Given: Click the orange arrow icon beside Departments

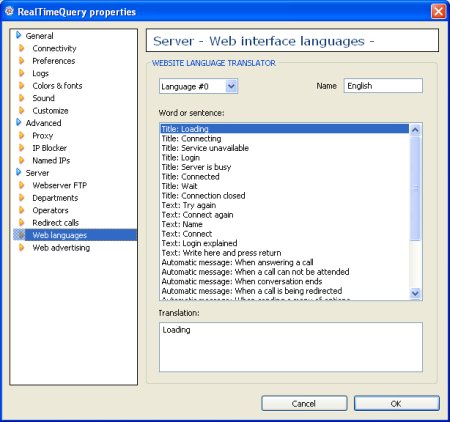Looking at the screenshot, I should 22,198.
